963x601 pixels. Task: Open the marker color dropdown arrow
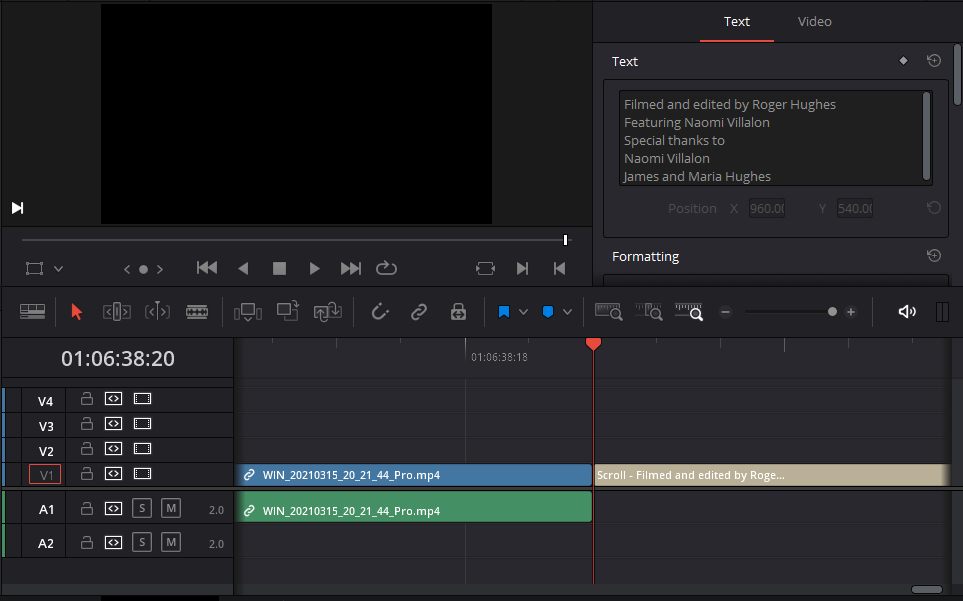point(567,312)
